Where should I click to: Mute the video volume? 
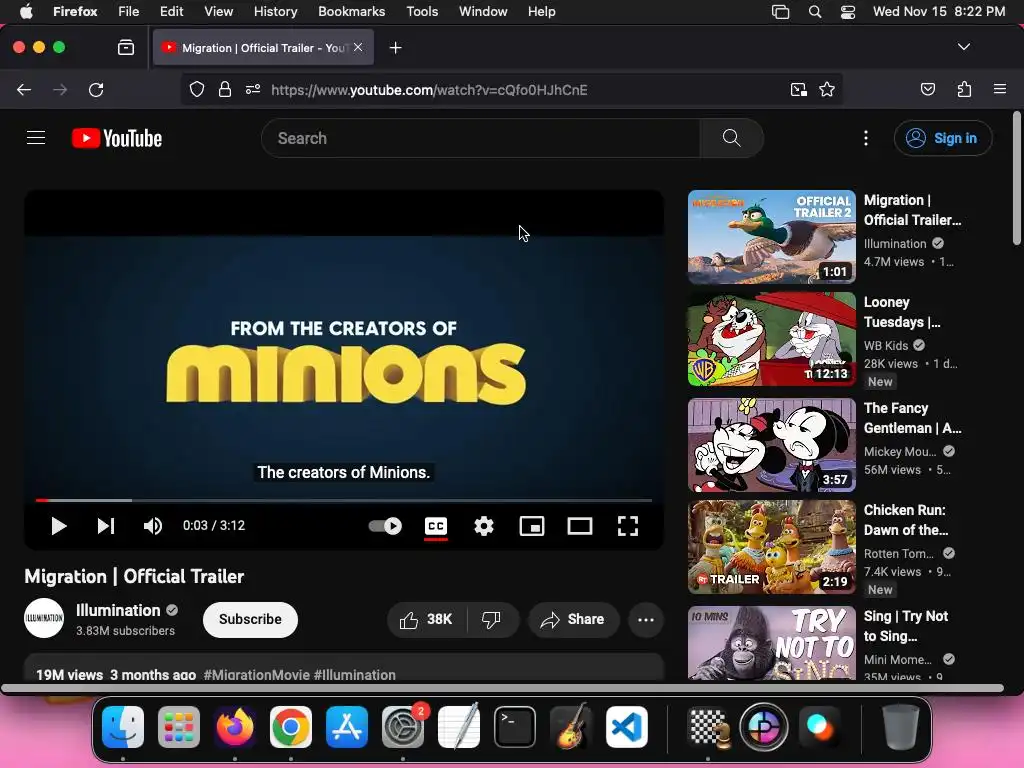(152, 526)
